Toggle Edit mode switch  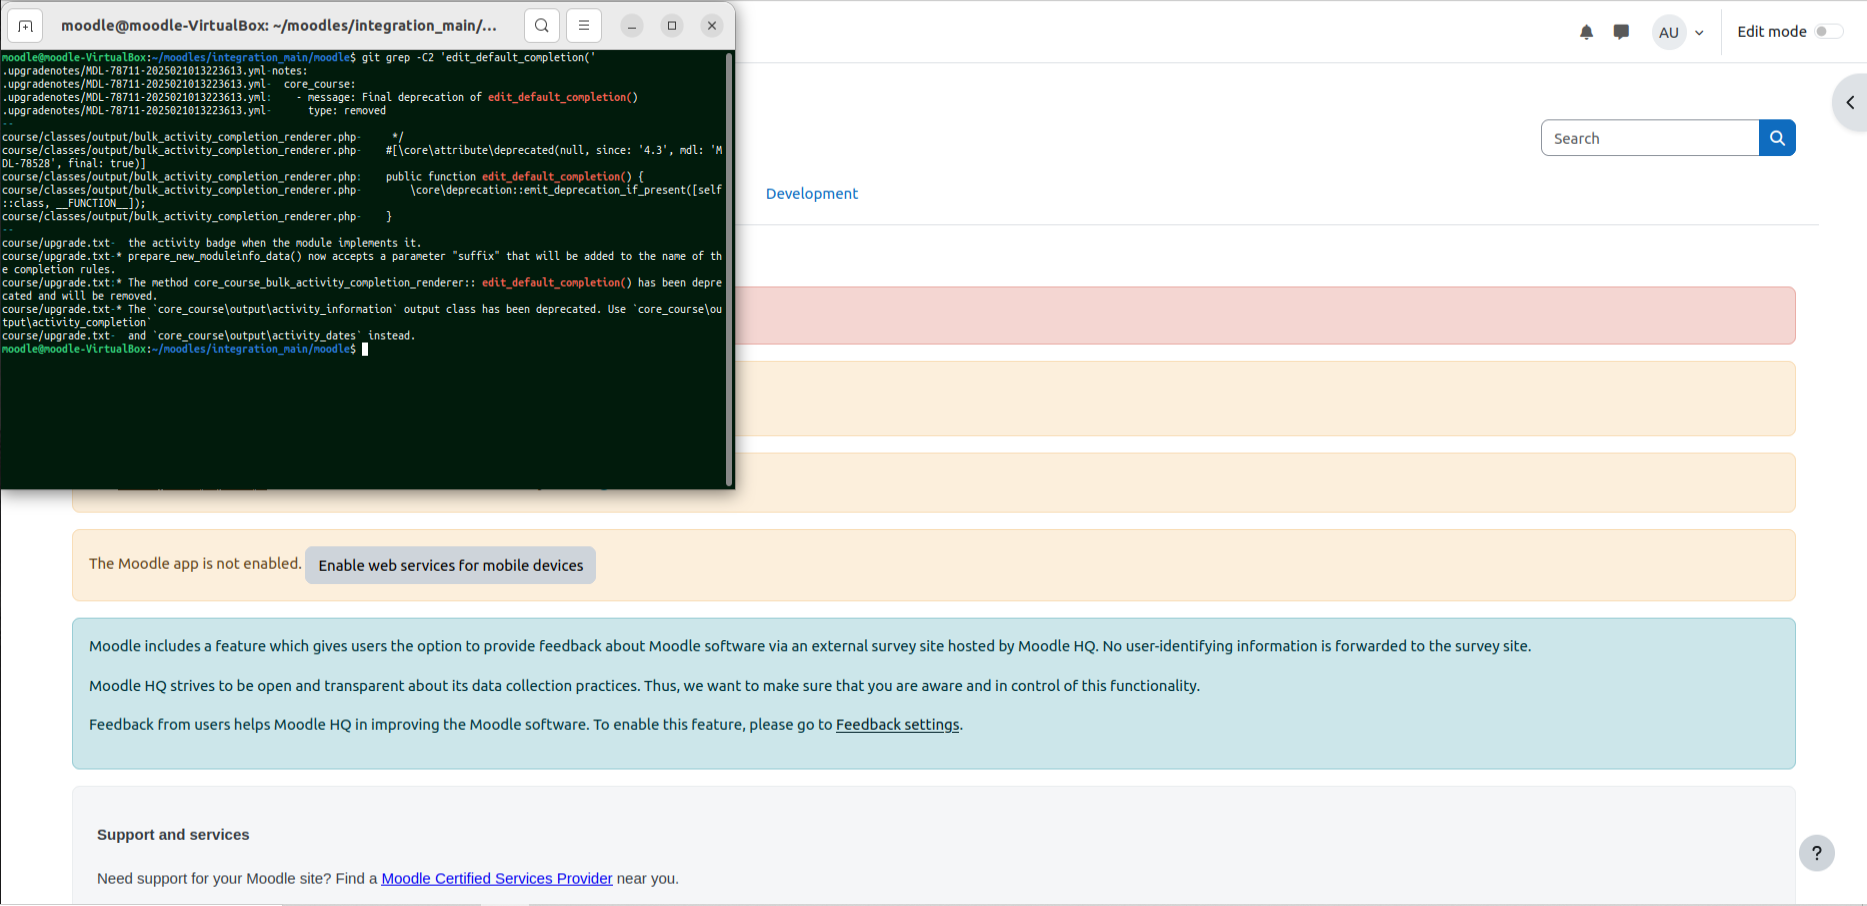[1829, 32]
